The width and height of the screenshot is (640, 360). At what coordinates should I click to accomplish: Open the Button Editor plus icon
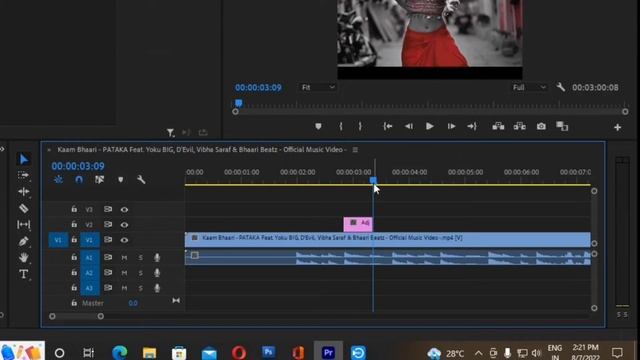click(618, 127)
